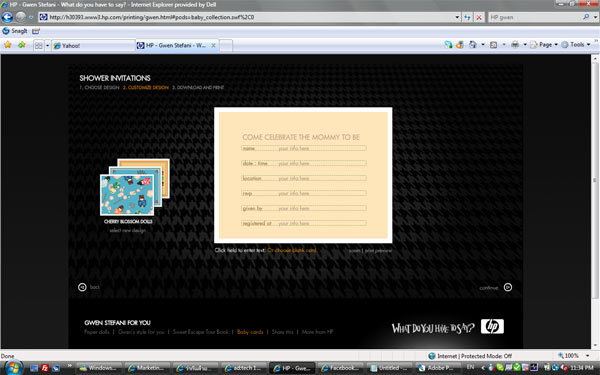Click the name field on the card

pos(303,148)
